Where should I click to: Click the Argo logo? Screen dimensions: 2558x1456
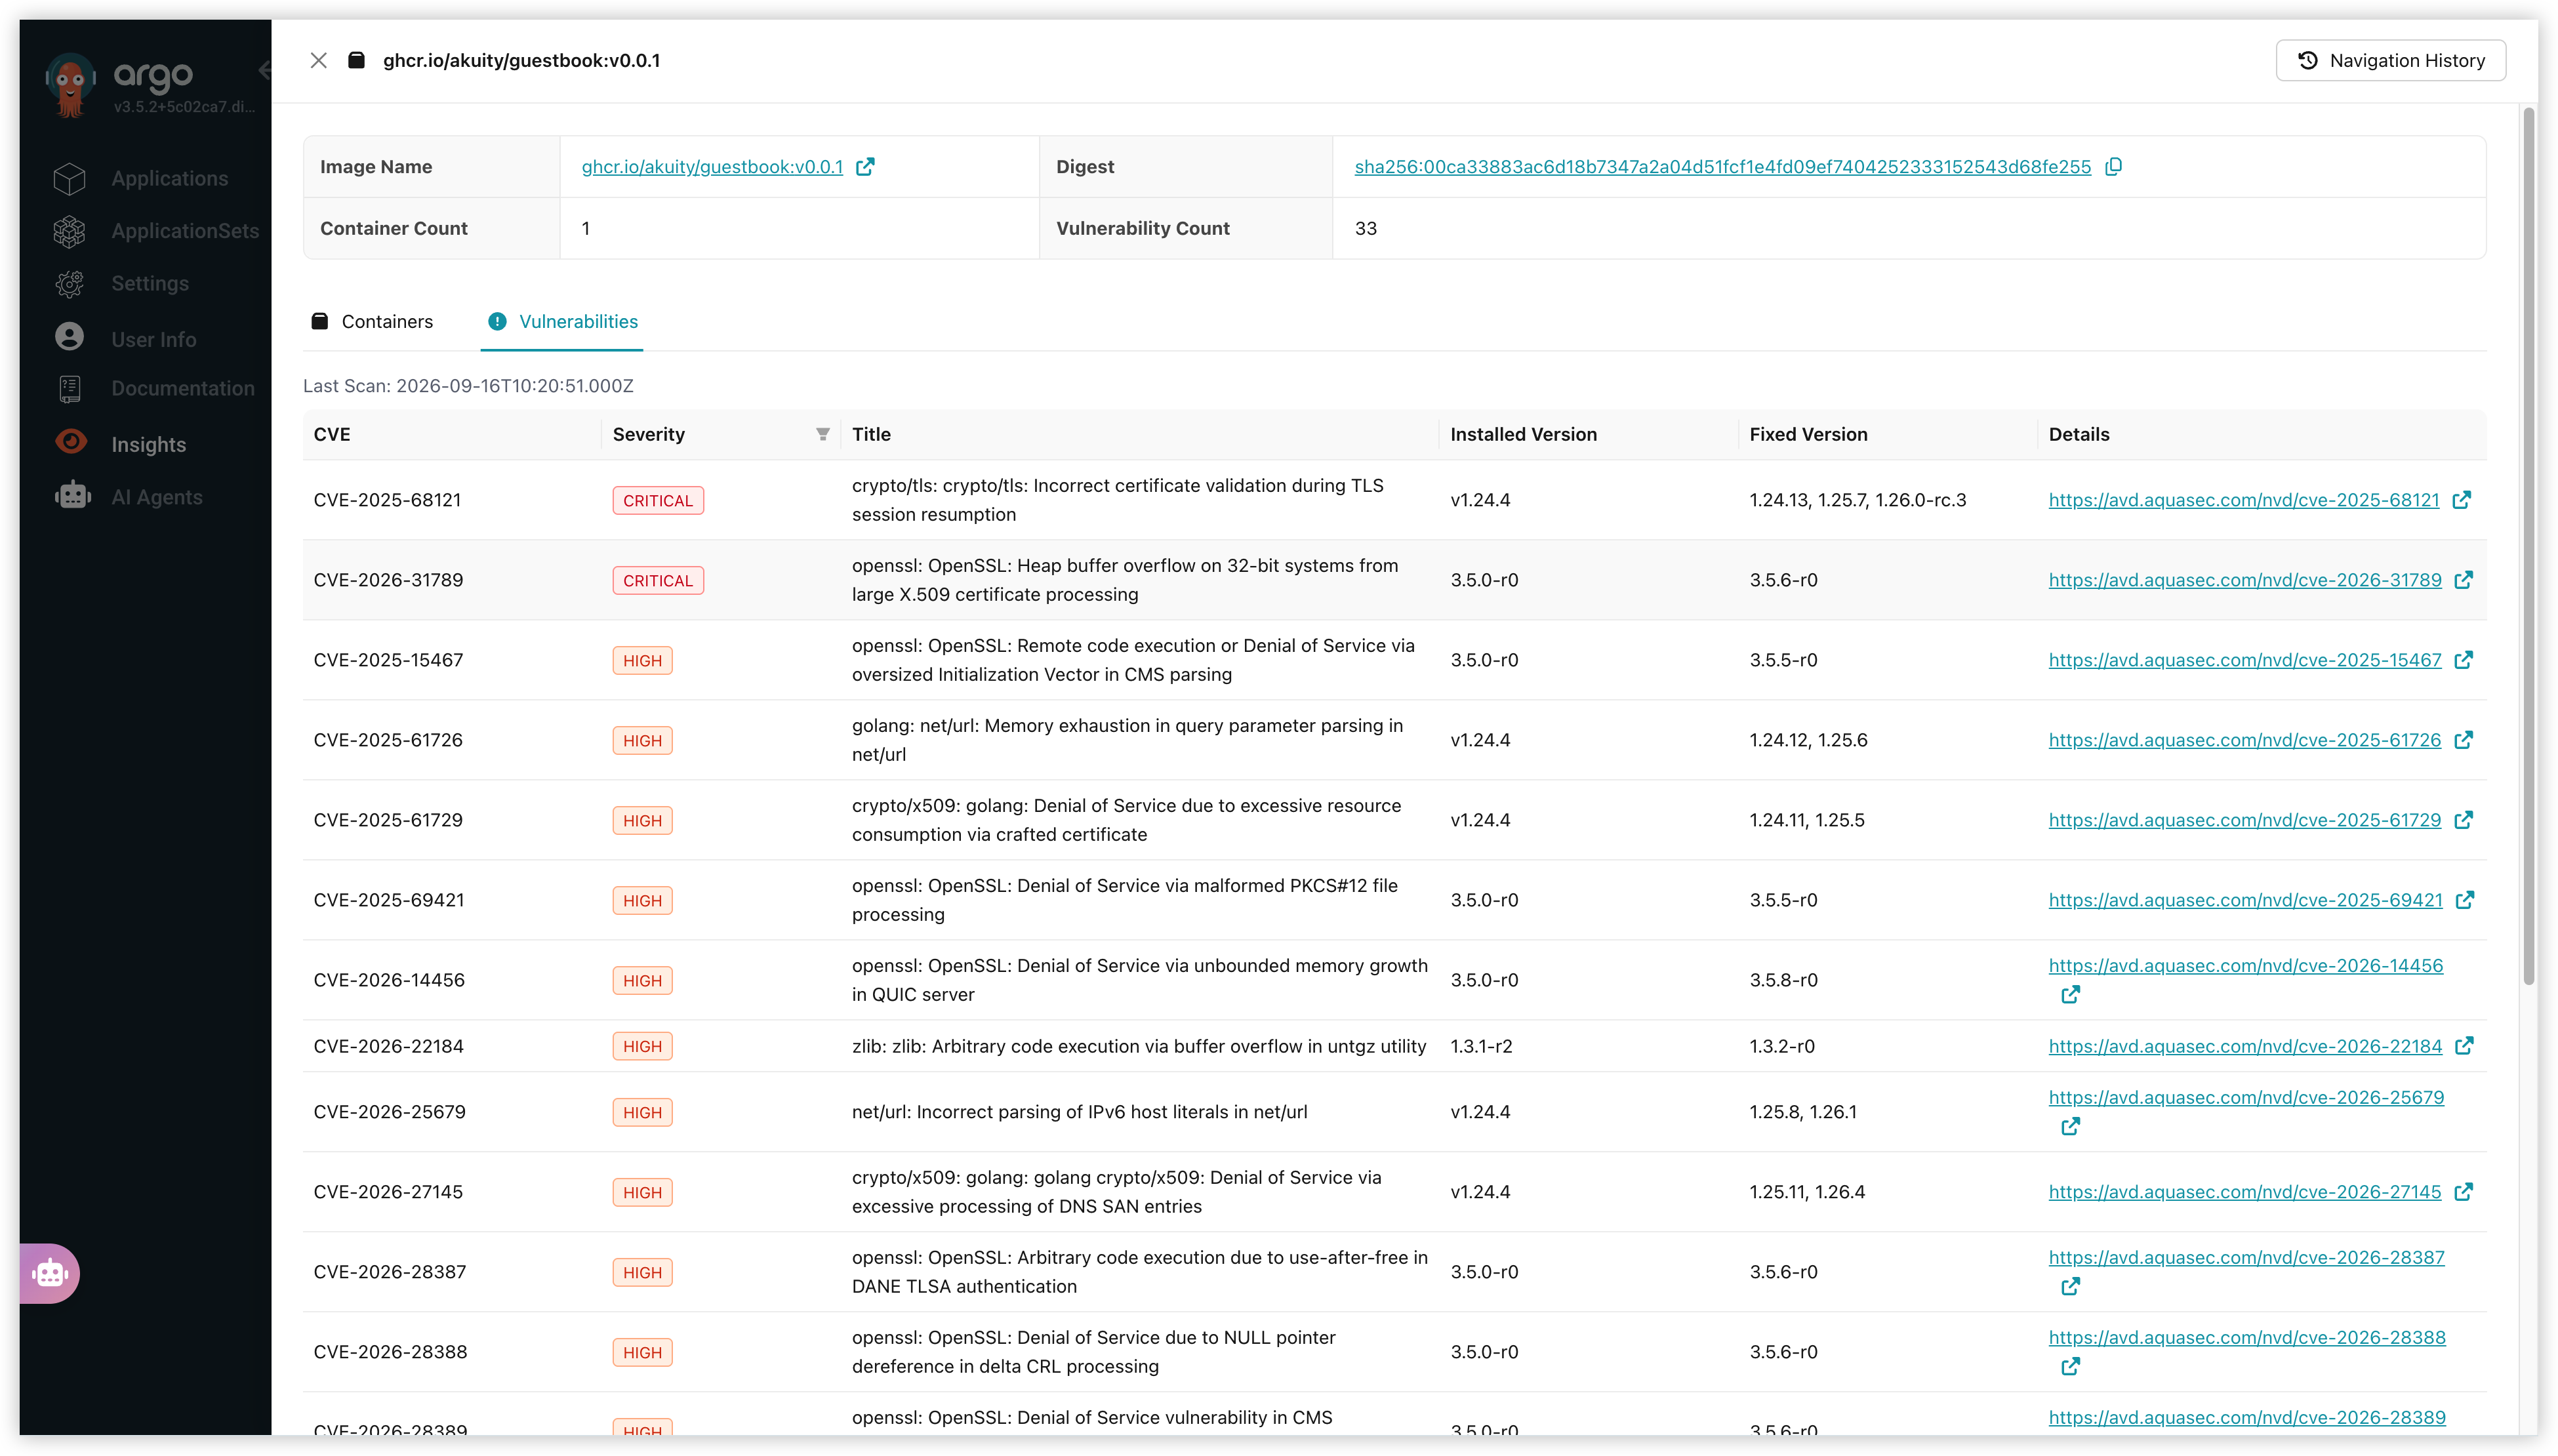pyautogui.click(x=70, y=85)
